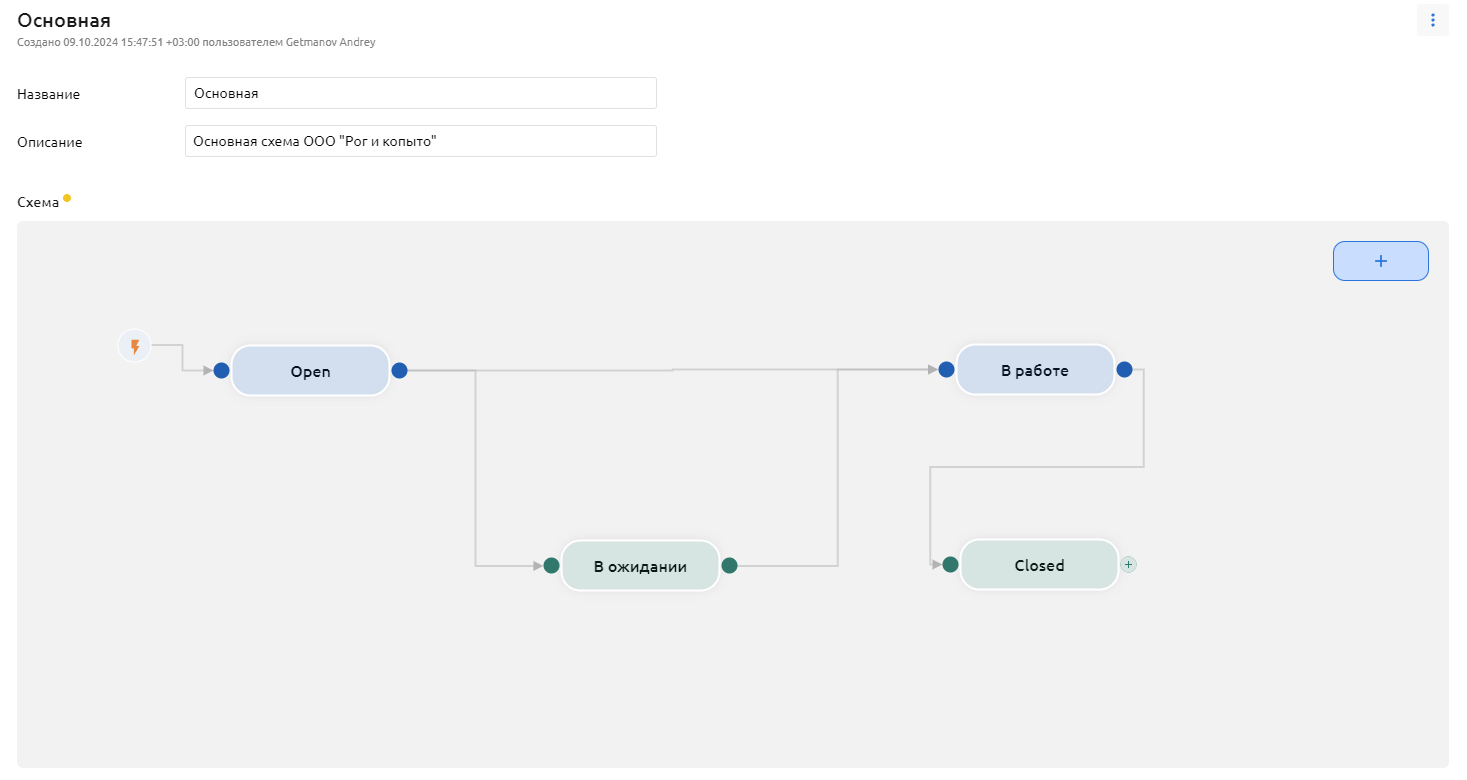
Task: Click the input port of В ожидании node
Action: (x=551, y=566)
